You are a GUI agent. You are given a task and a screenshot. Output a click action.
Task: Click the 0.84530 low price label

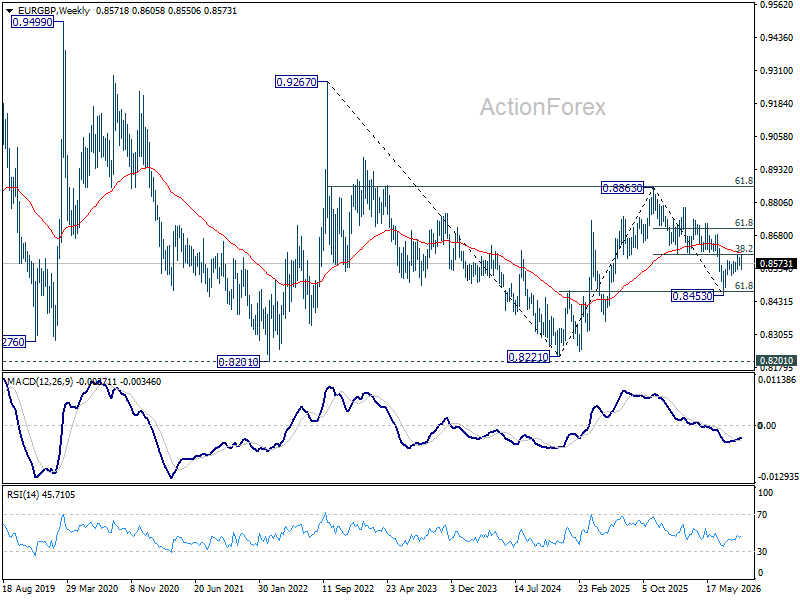coord(692,296)
